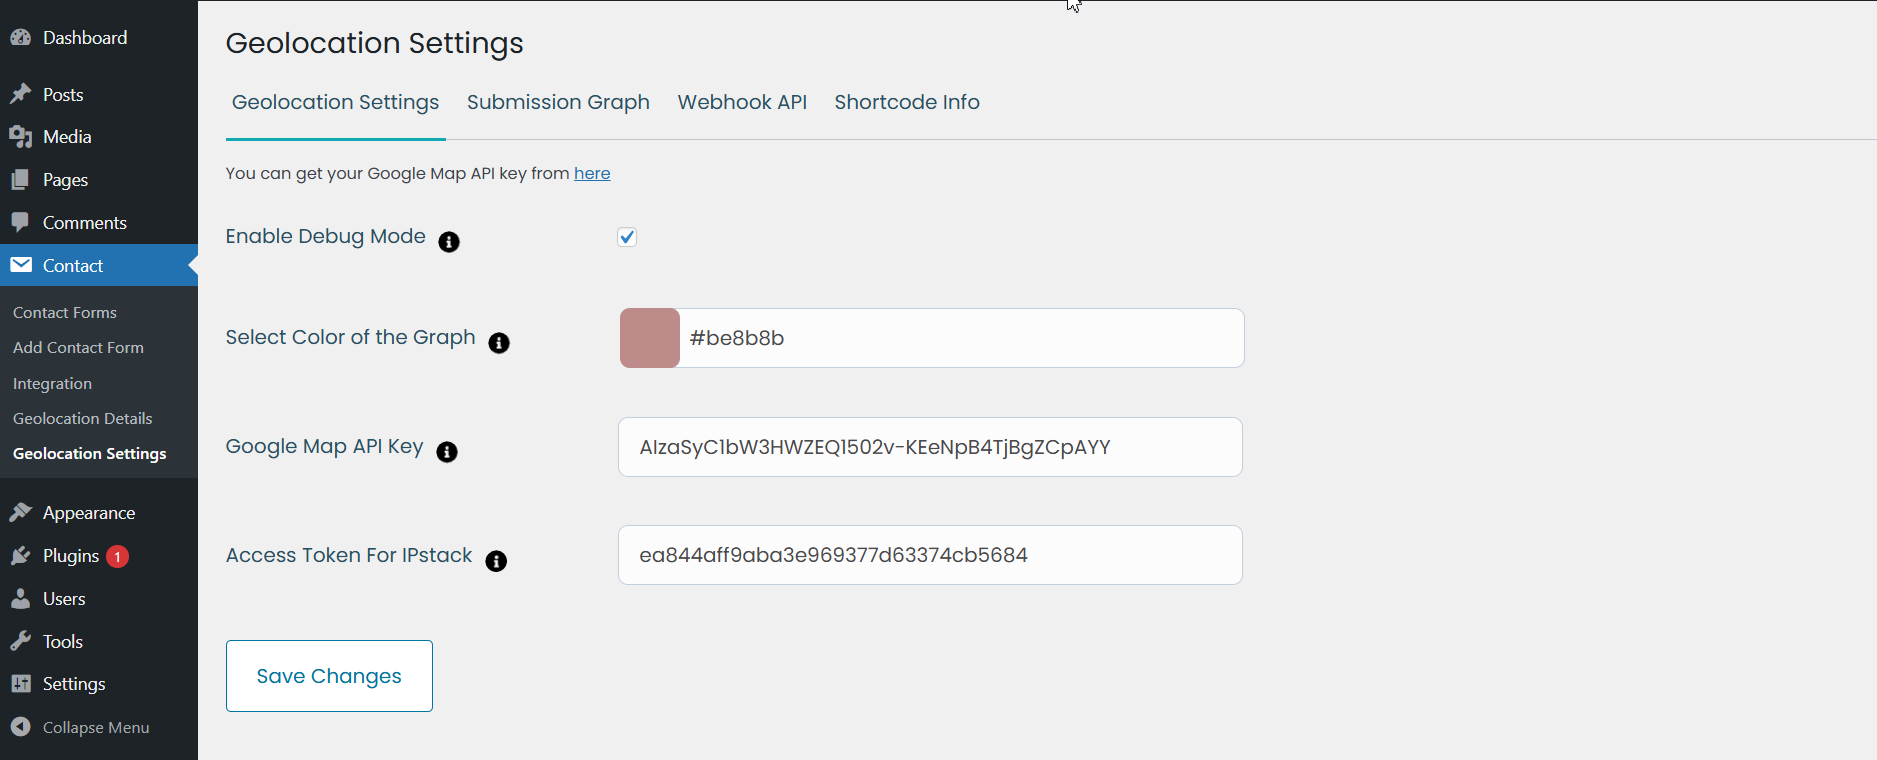Switch to the Submission Graph tab
The width and height of the screenshot is (1877, 760).
558,102
